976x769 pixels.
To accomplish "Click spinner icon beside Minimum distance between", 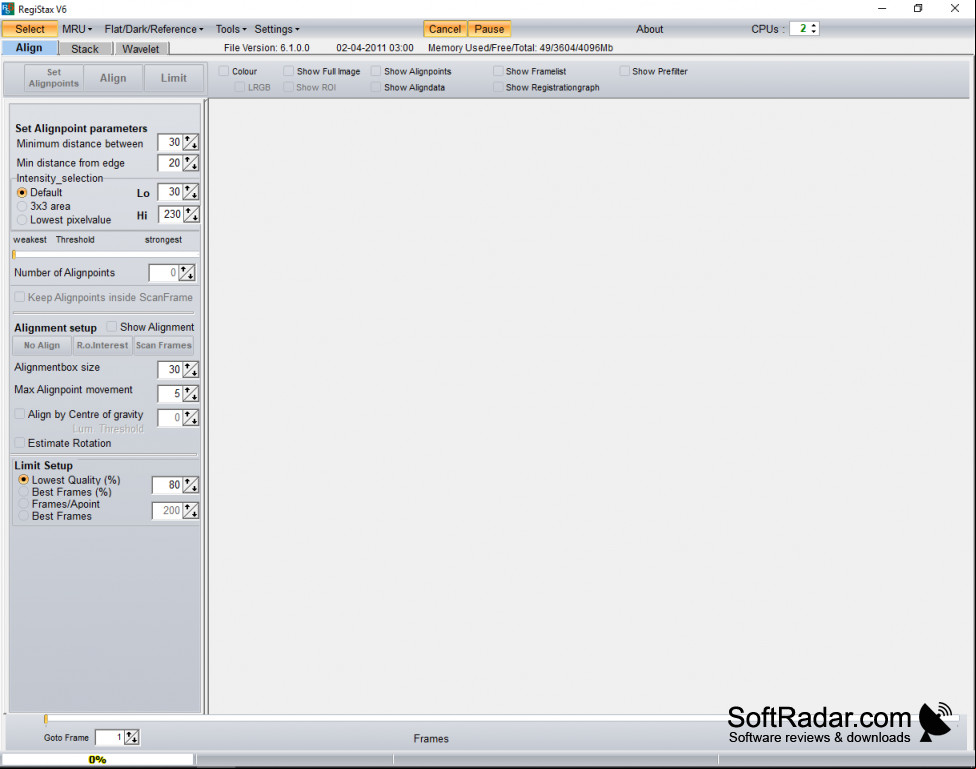I will pos(191,143).
